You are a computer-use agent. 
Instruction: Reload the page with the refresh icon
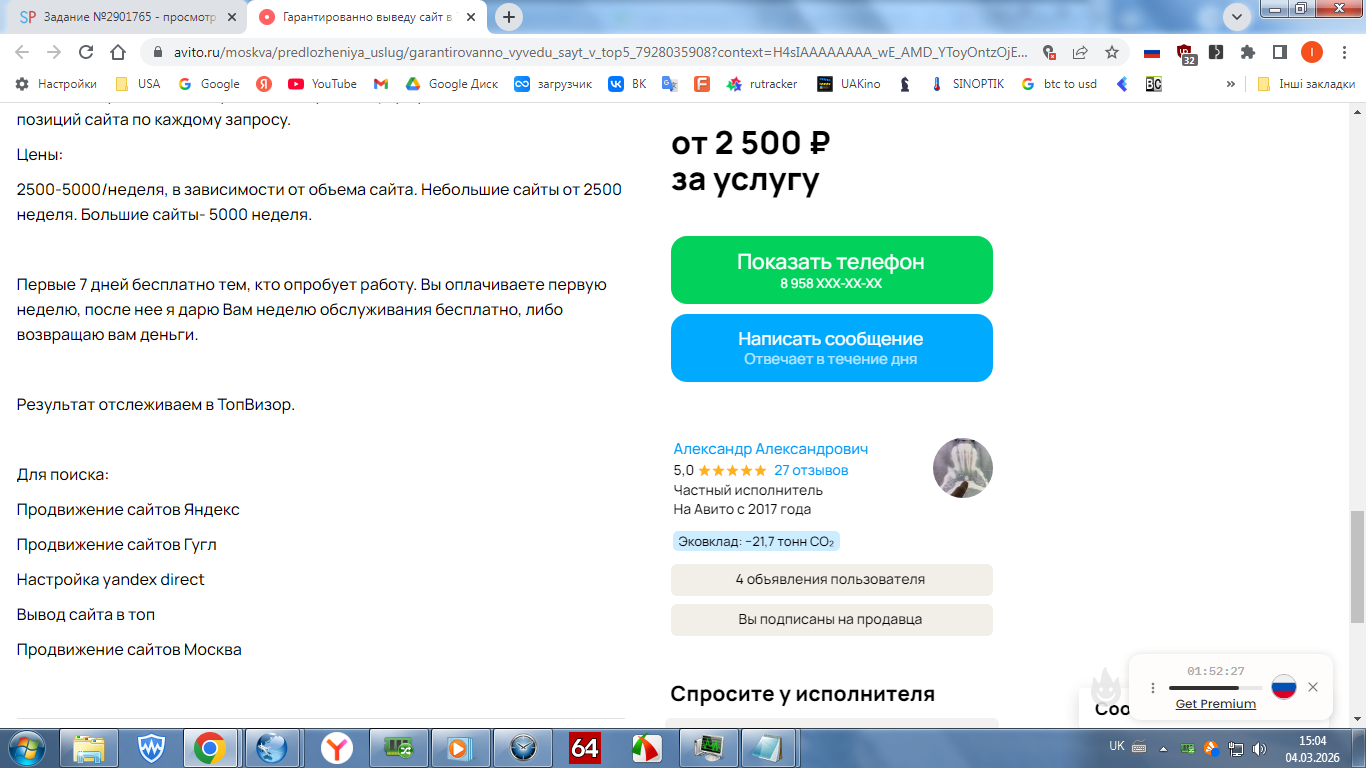[x=86, y=52]
